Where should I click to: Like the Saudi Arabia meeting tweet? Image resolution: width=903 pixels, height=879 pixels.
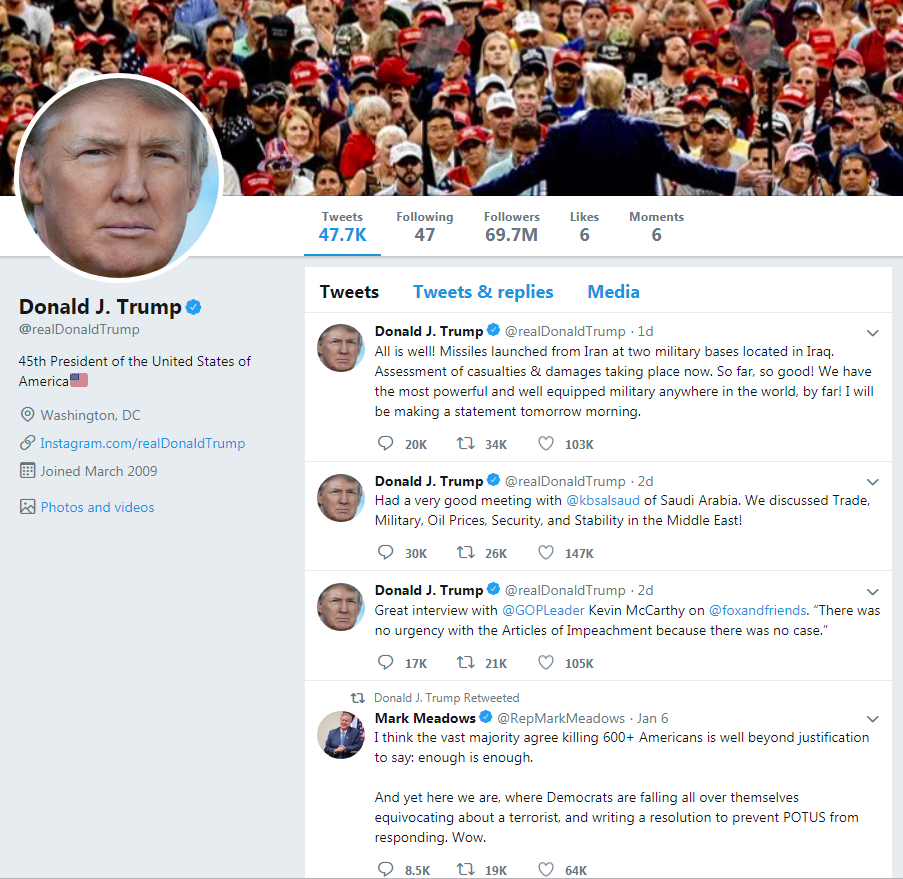click(545, 552)
